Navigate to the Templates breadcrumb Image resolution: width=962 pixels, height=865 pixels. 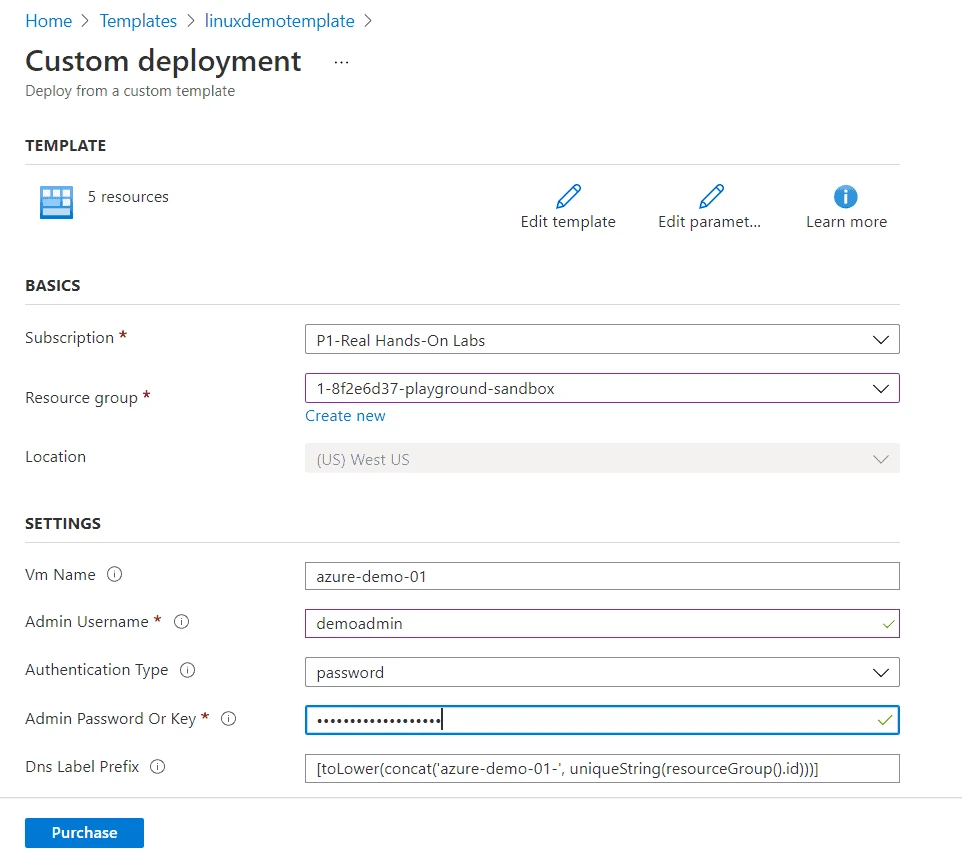(138, 20)
